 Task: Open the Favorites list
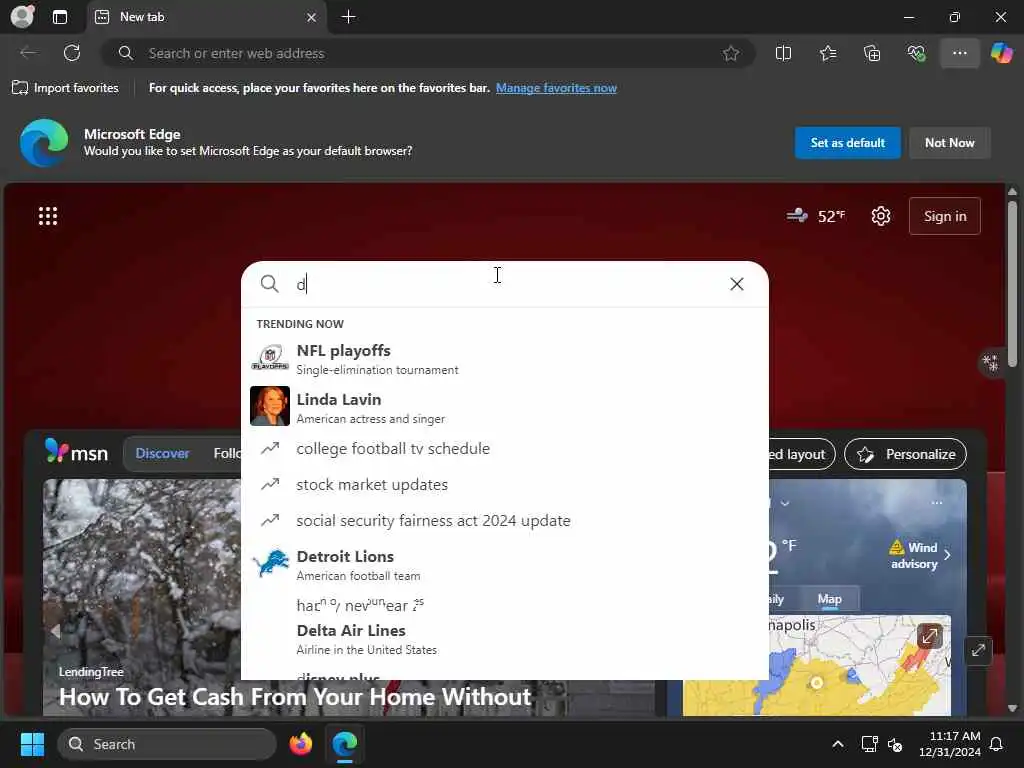828,53
